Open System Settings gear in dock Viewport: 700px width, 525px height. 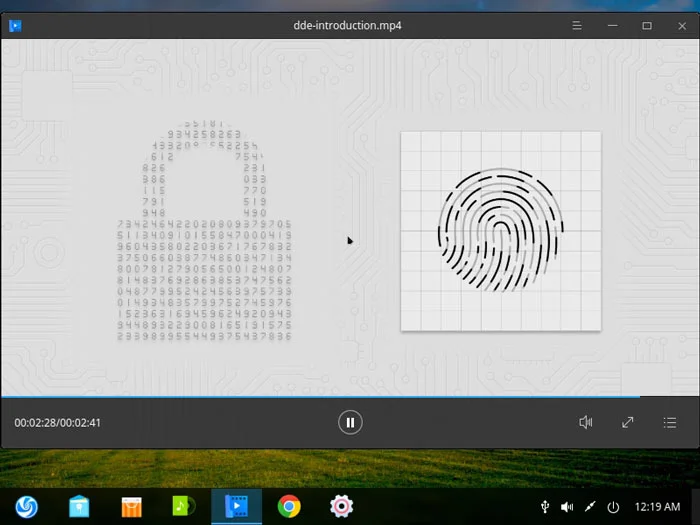pos(342,507)
